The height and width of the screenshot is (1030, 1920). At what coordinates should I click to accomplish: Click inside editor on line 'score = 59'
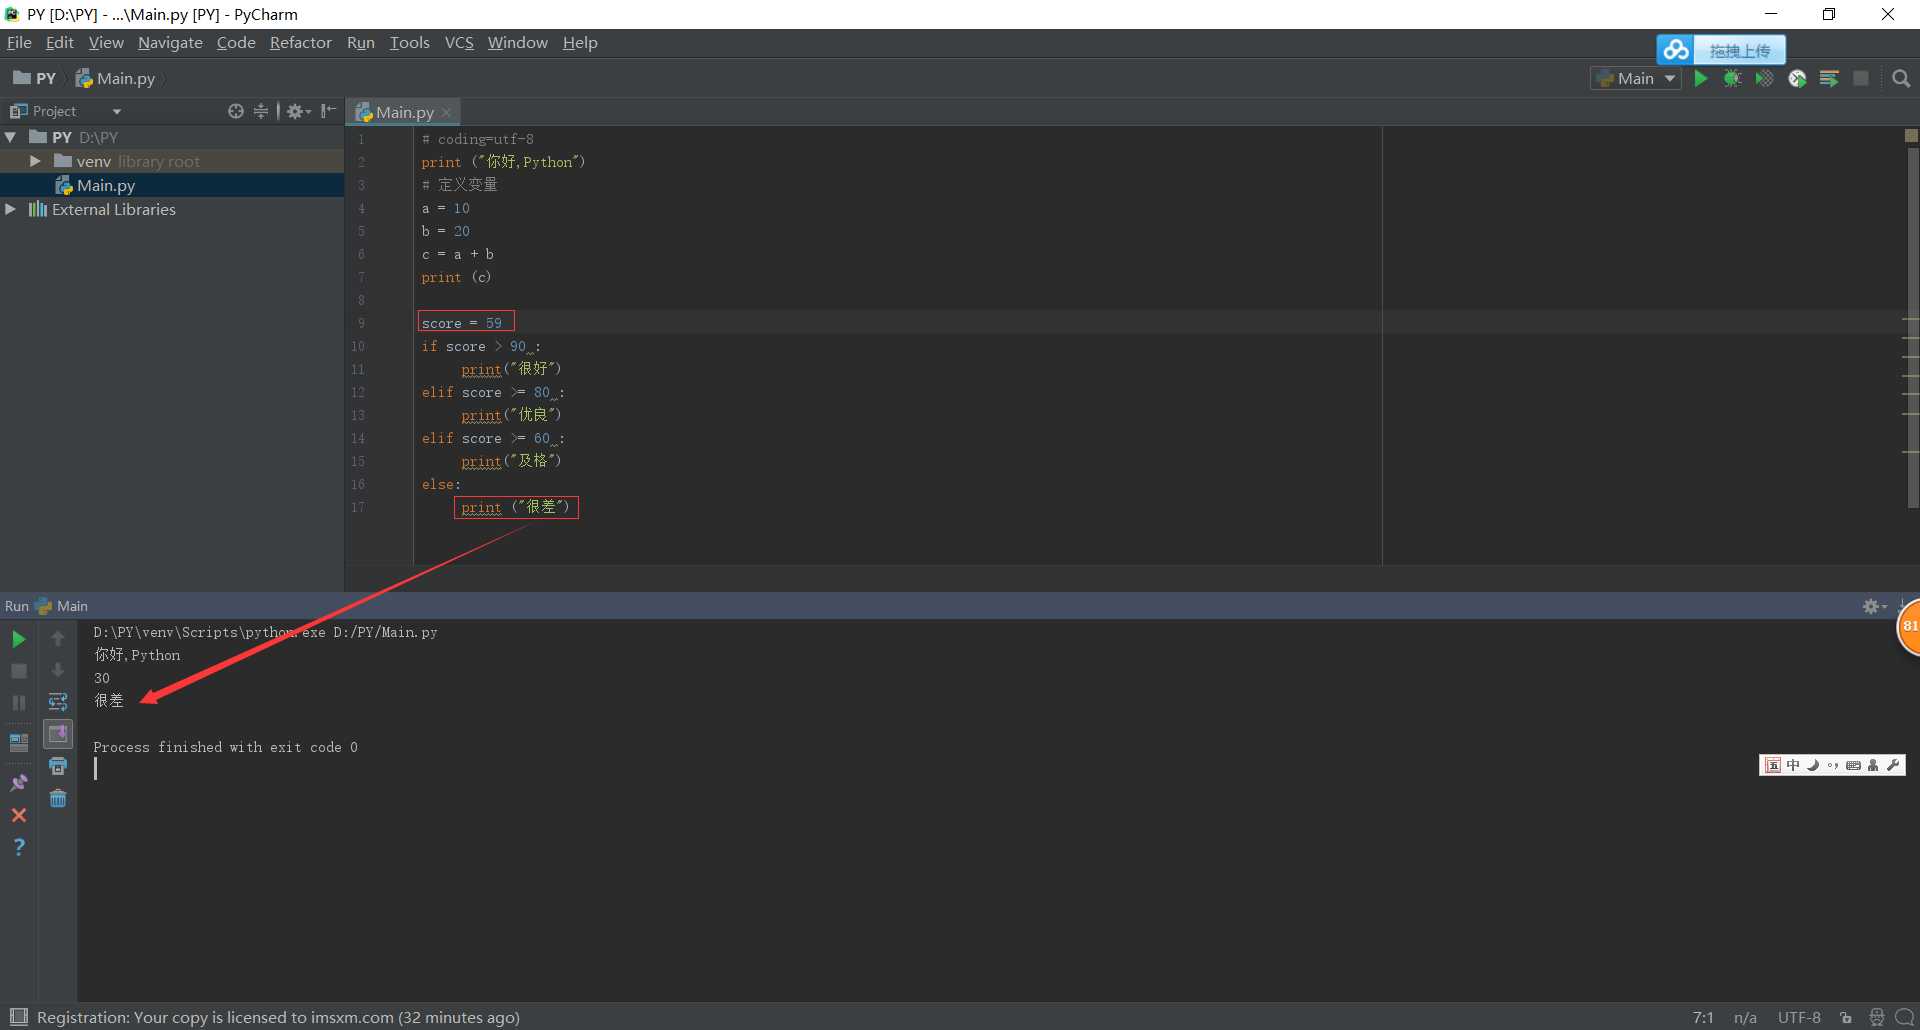(x=462, y=323)
